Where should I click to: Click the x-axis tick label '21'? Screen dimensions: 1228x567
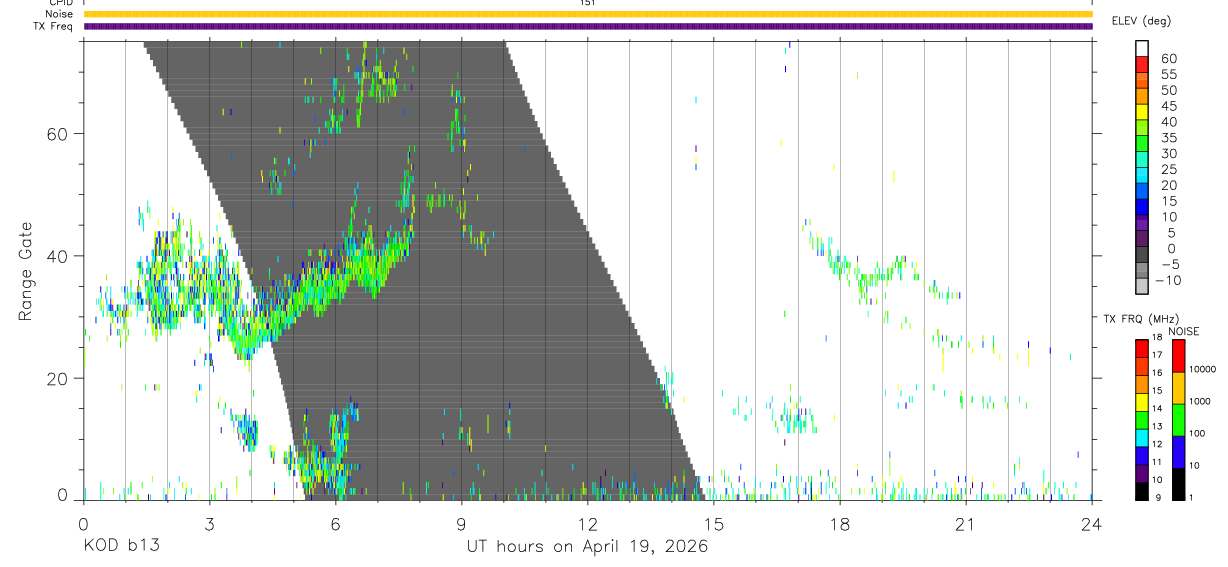965,523
